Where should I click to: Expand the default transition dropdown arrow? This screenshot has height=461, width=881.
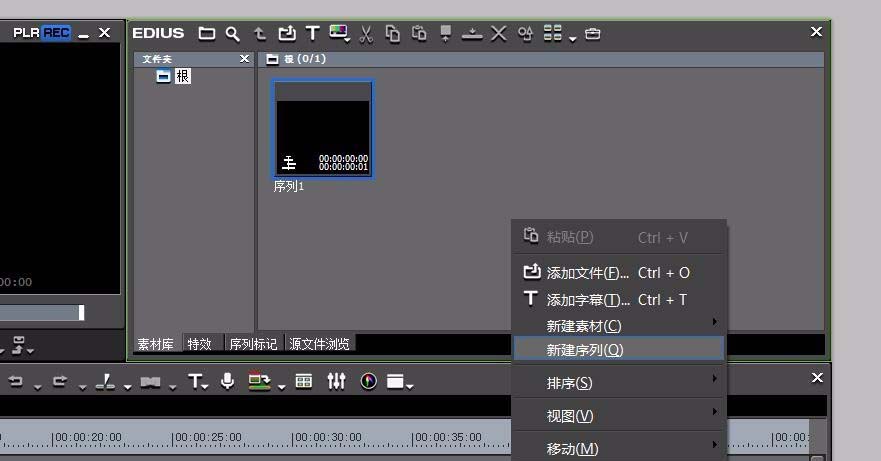[172, 387]
